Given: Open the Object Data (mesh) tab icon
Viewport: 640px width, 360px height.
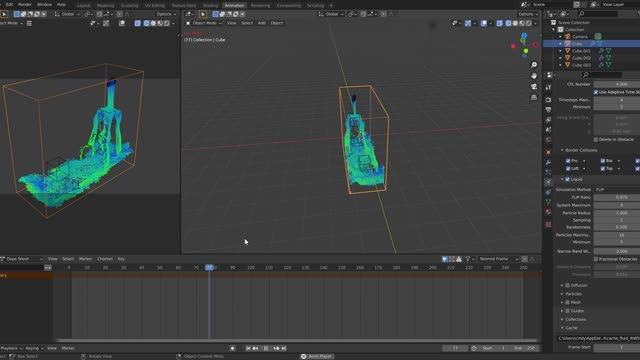Looking at the screenshot, I should (x=548, y=202).
